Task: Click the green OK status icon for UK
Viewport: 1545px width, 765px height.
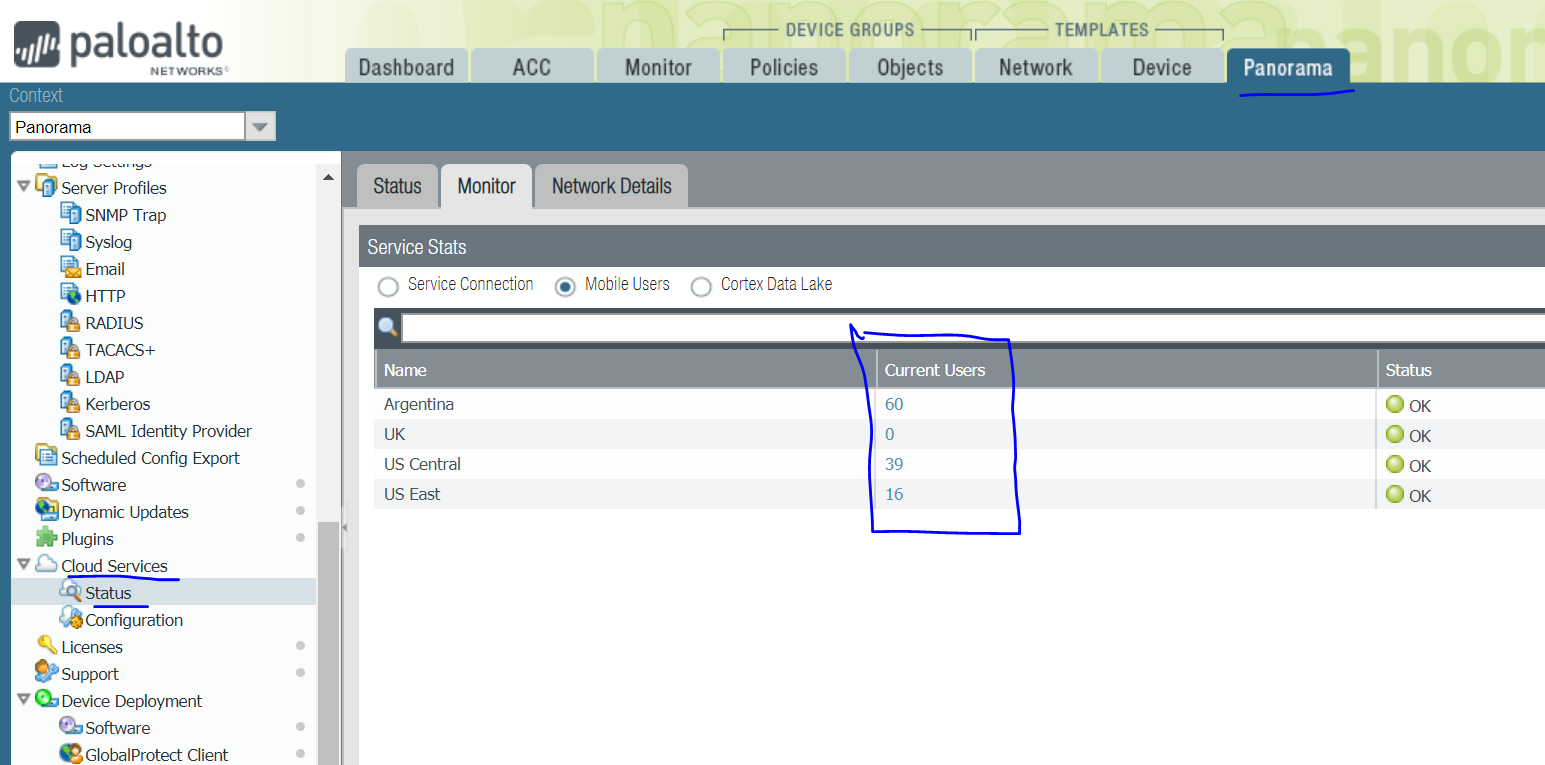Action: click(x=1395, y=435)
